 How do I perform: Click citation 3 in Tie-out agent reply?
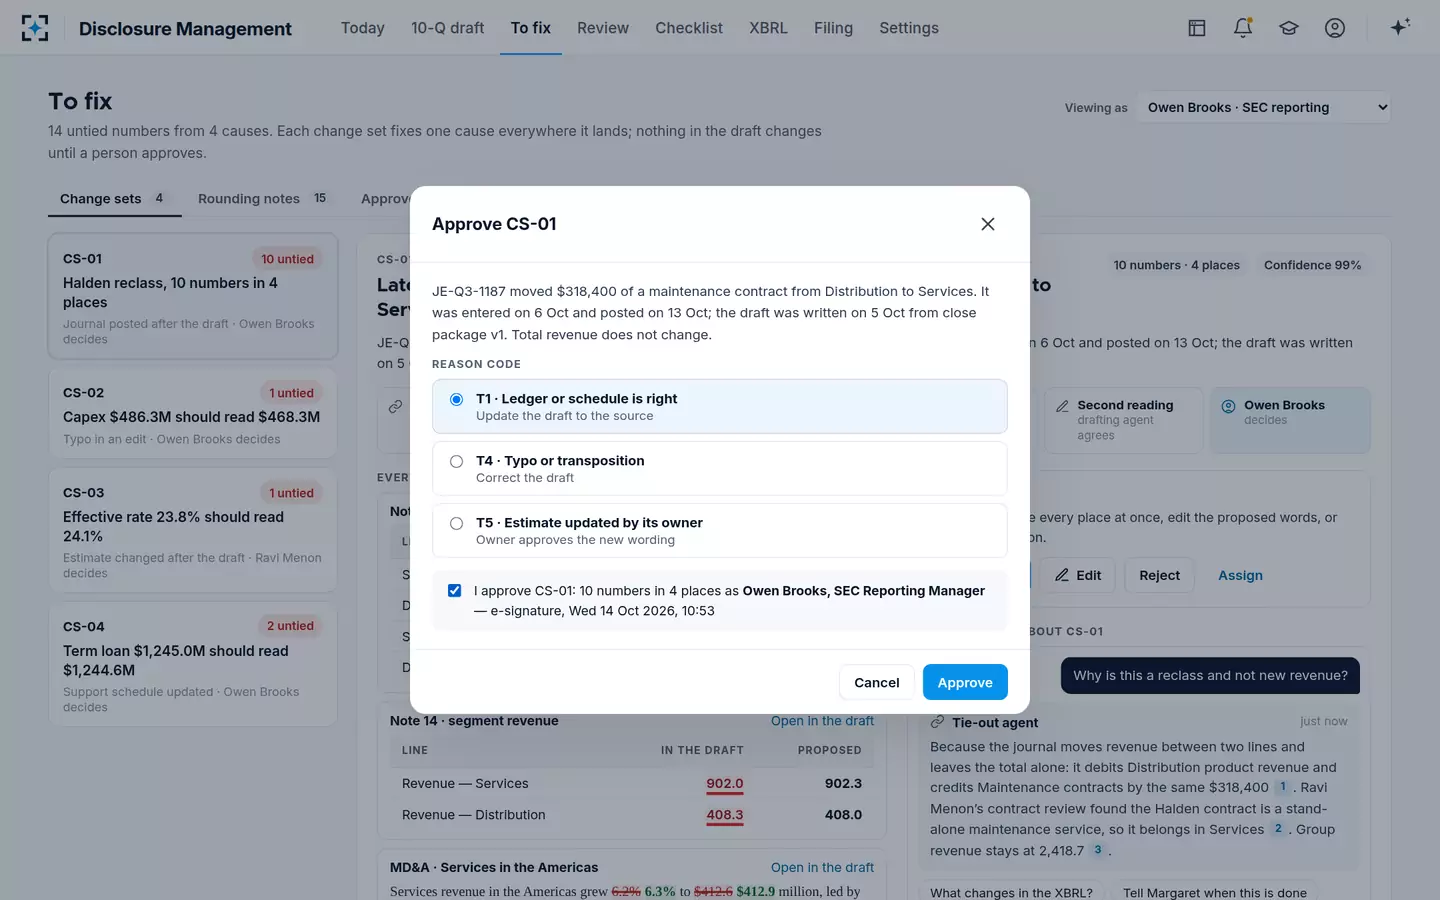(x=1097, y=850)
